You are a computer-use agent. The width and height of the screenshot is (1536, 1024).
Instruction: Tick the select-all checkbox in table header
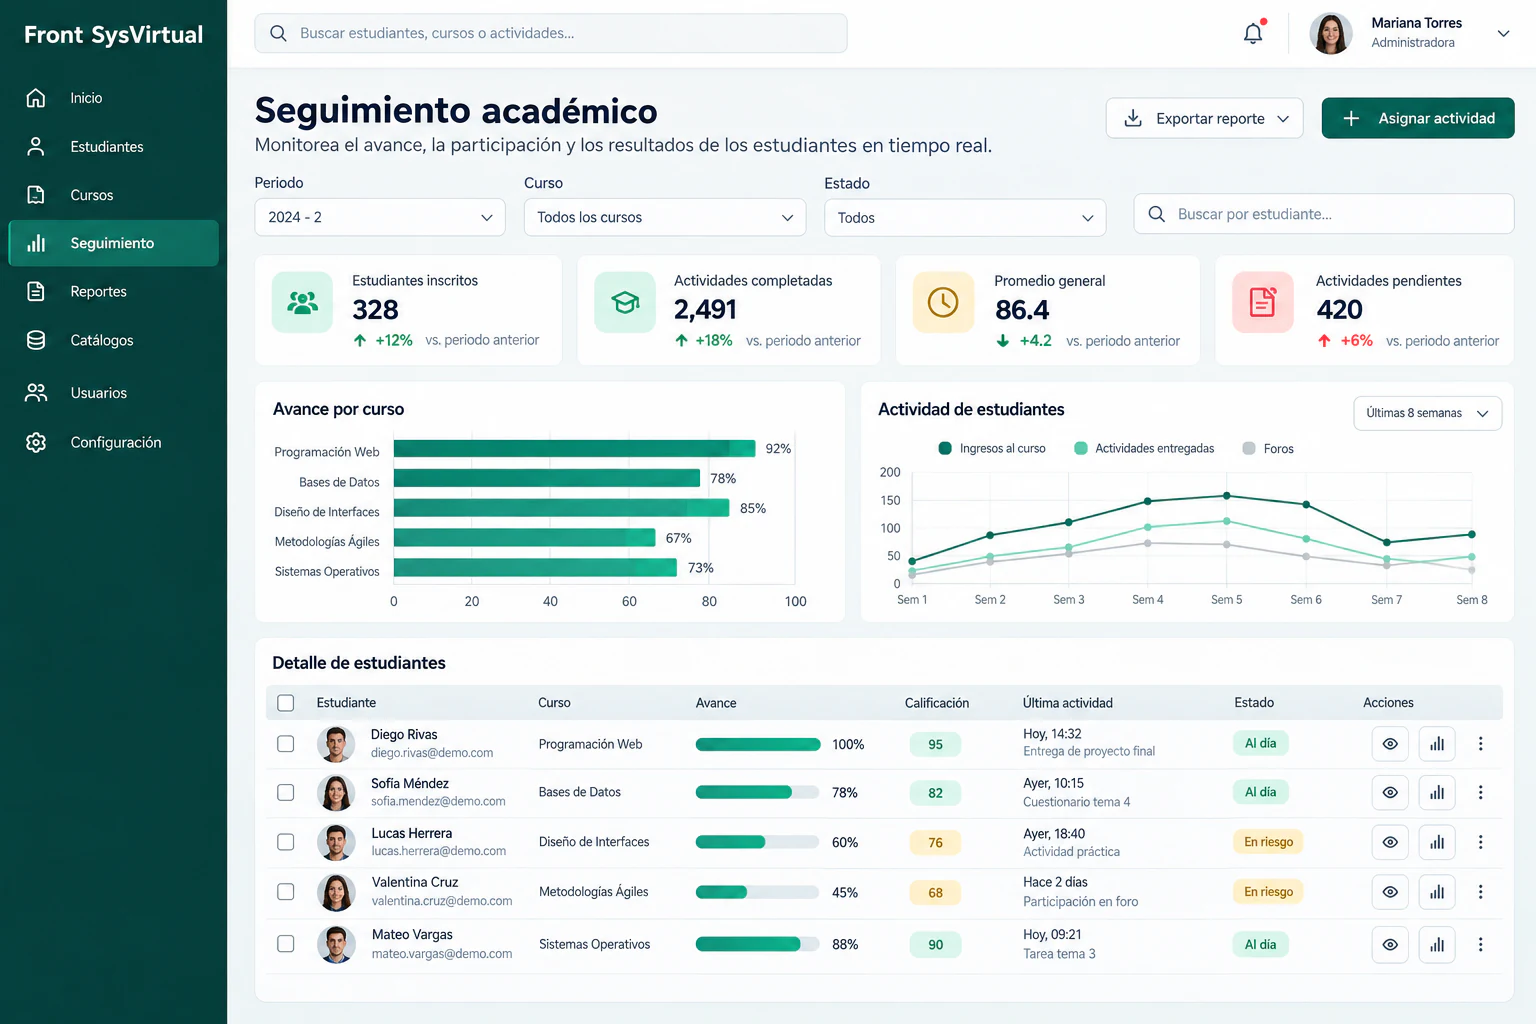coord(286,703)
